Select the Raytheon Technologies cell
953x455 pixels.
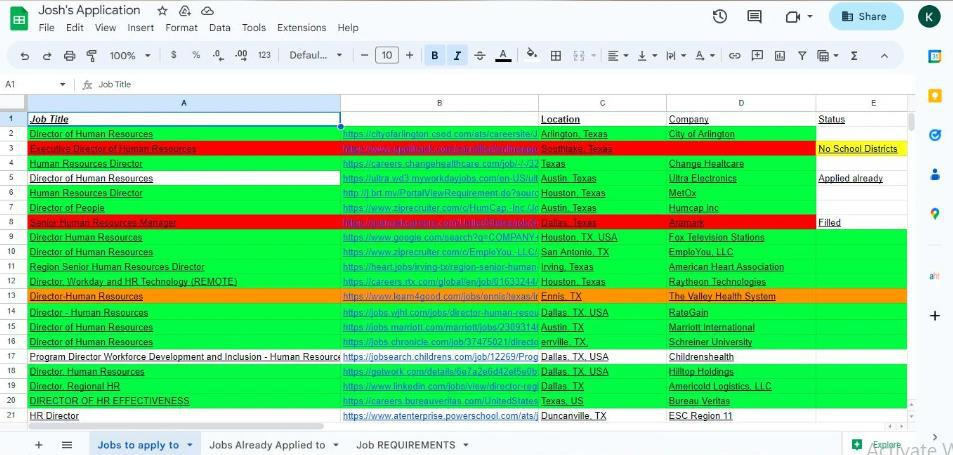pos(741,282)
